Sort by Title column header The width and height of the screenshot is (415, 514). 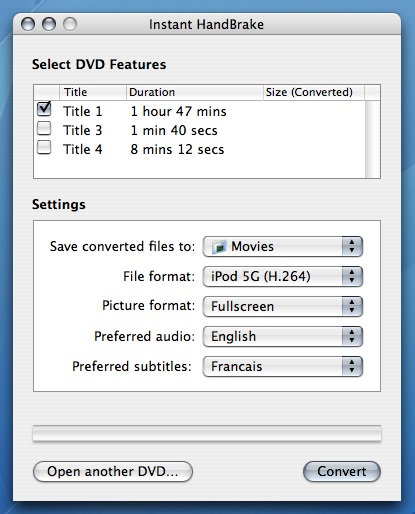tap(93, 92)
